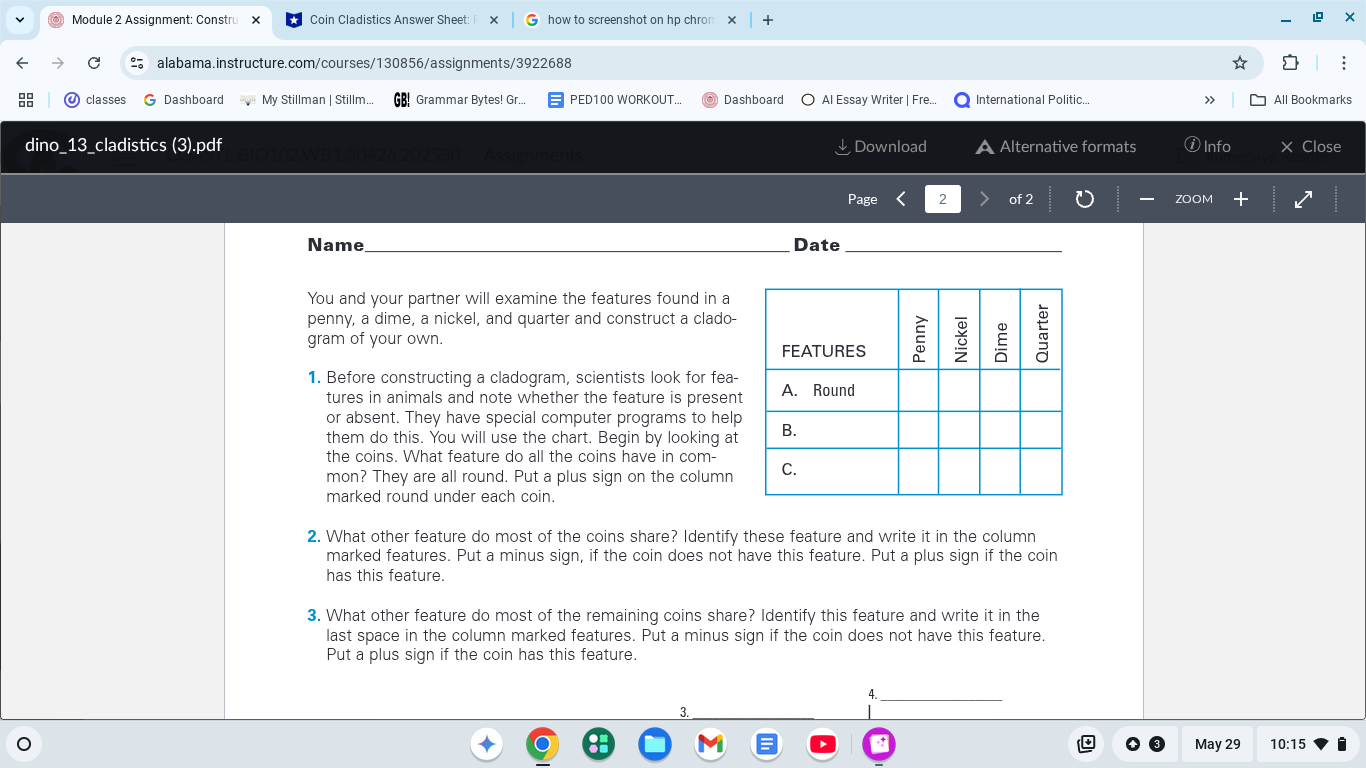The height and width of the screenshot is (768, 1366).
Task: Edit the page number input field
Action: coord(942,199)
